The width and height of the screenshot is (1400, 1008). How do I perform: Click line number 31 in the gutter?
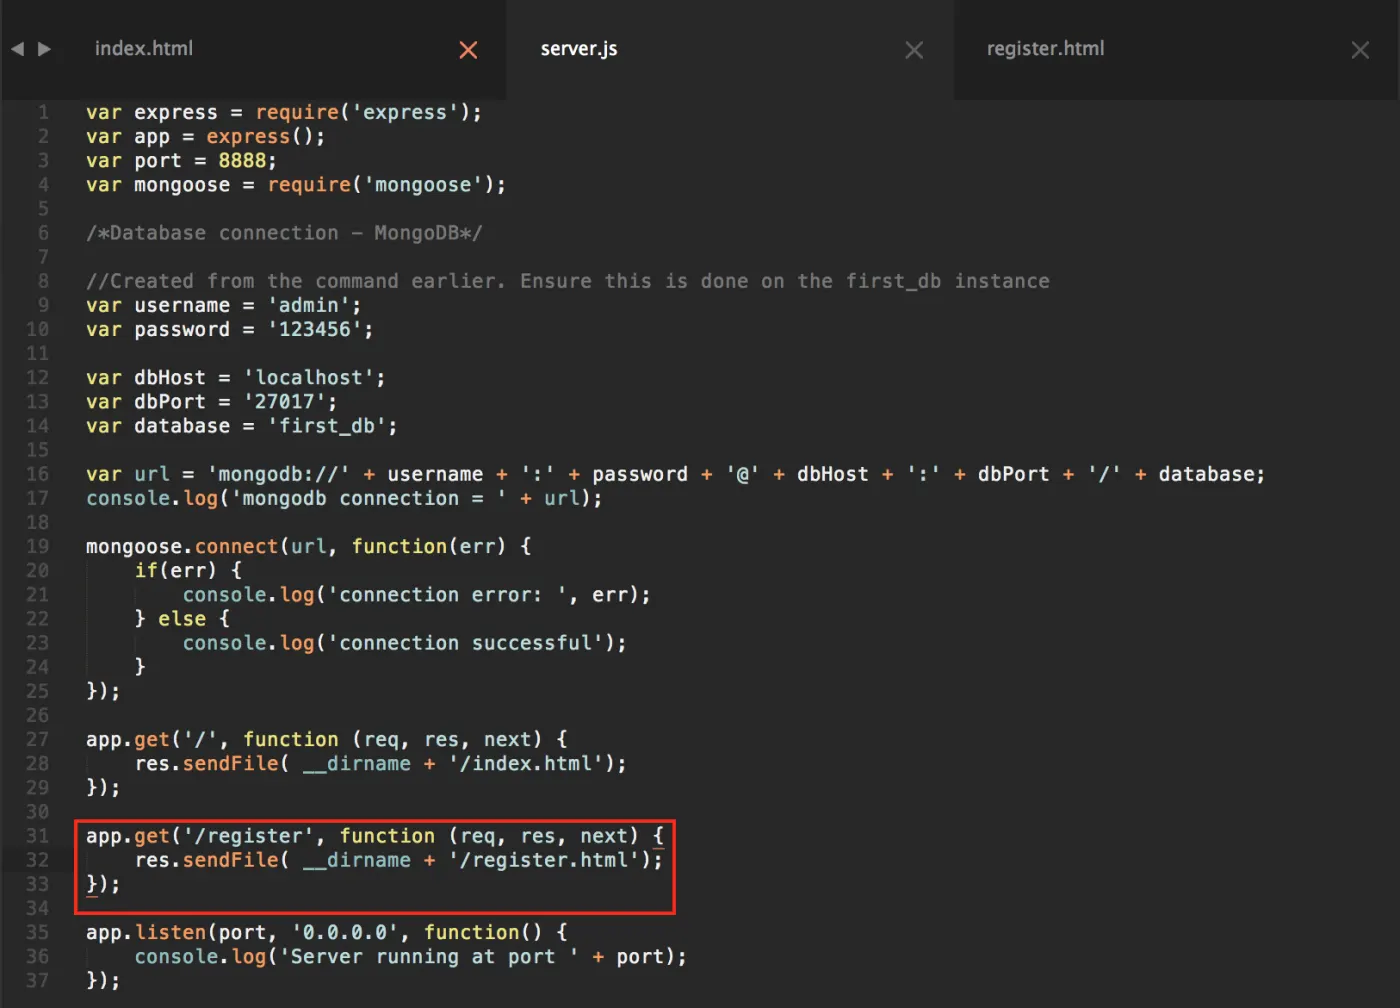click(37, 836)
